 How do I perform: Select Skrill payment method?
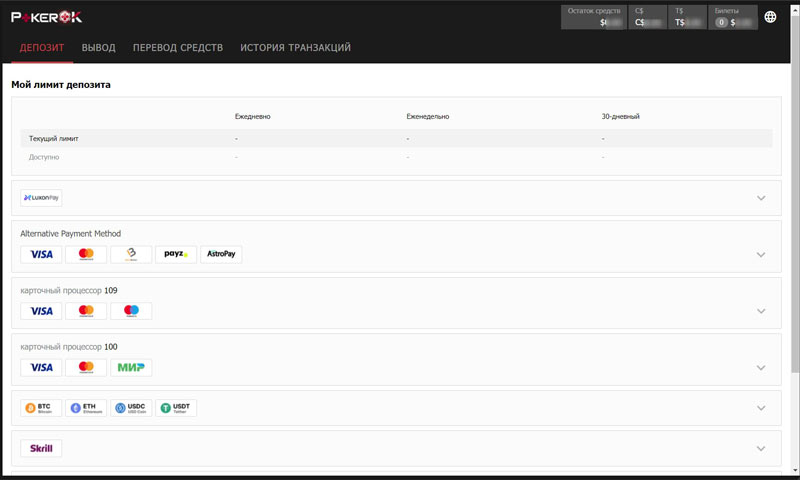tap(42, 448)
